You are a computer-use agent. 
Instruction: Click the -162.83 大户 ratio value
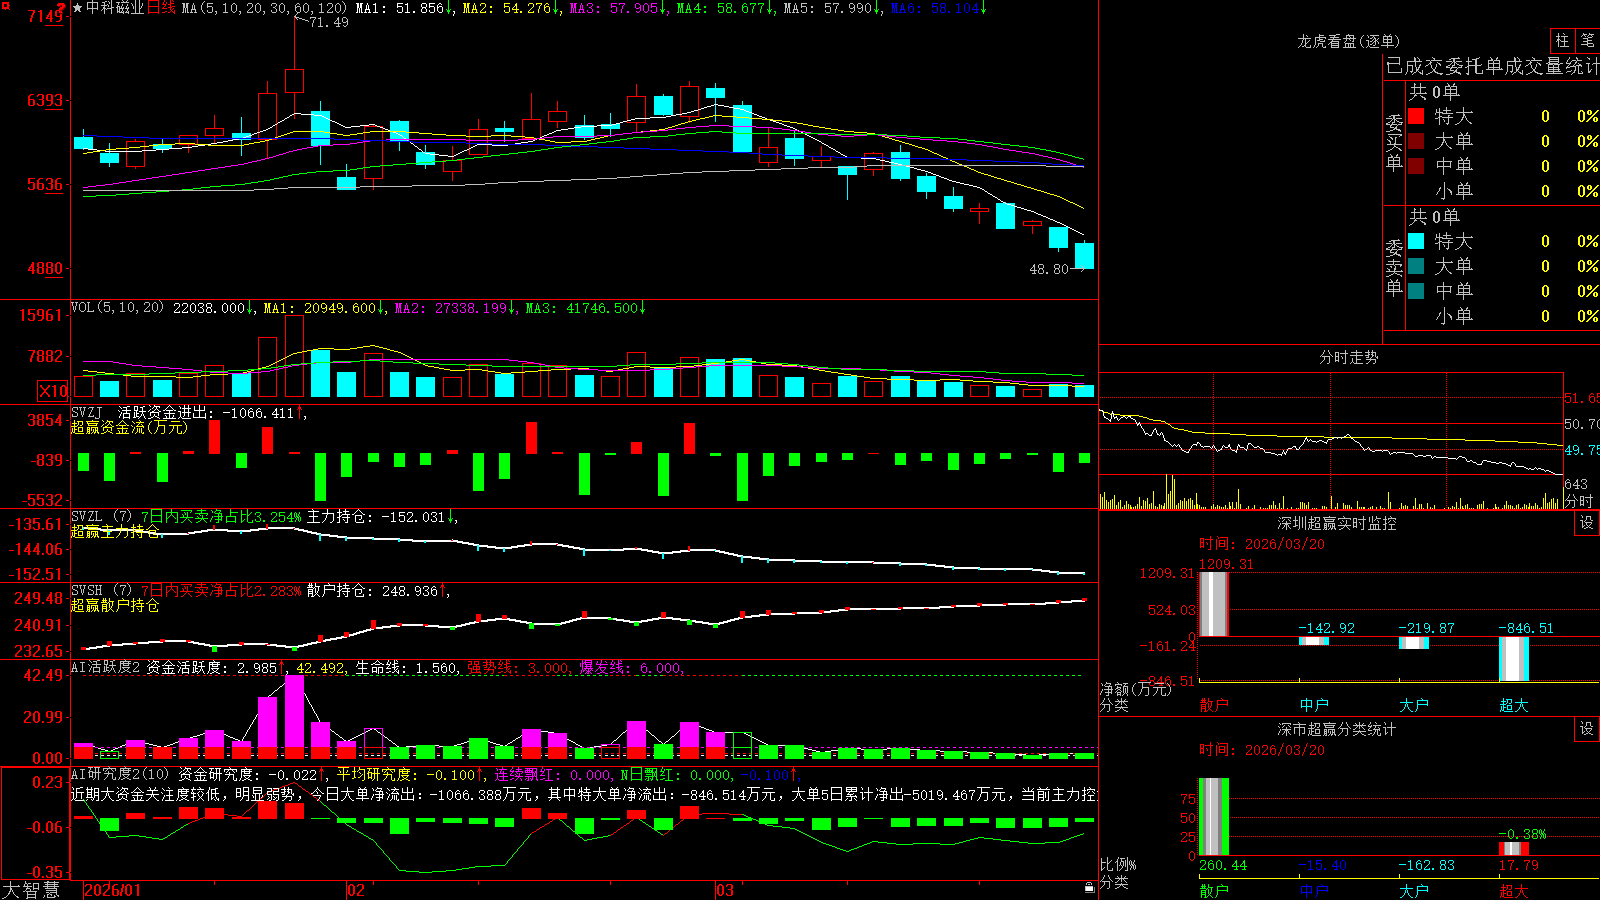(1427, 866)
